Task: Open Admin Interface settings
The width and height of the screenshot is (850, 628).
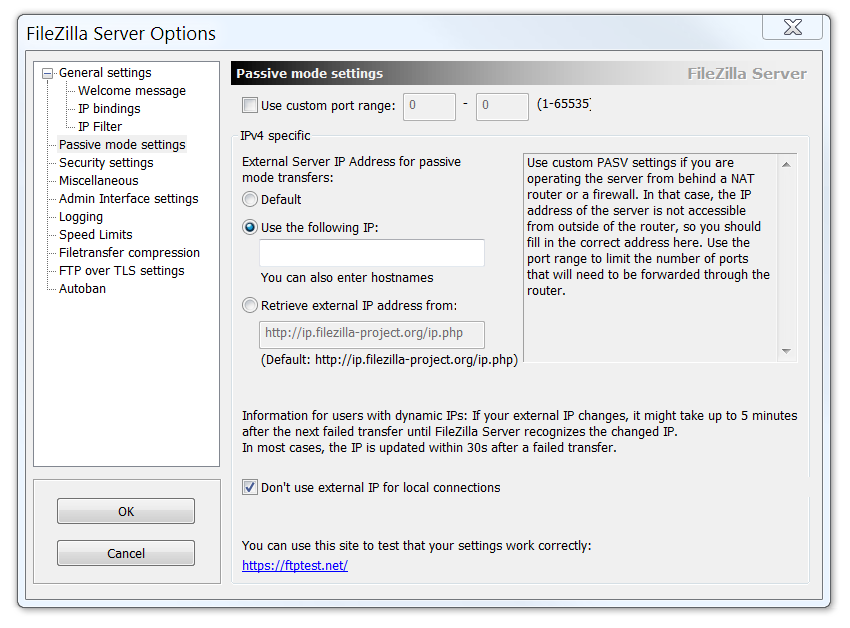Action: (x=128, y=198)
